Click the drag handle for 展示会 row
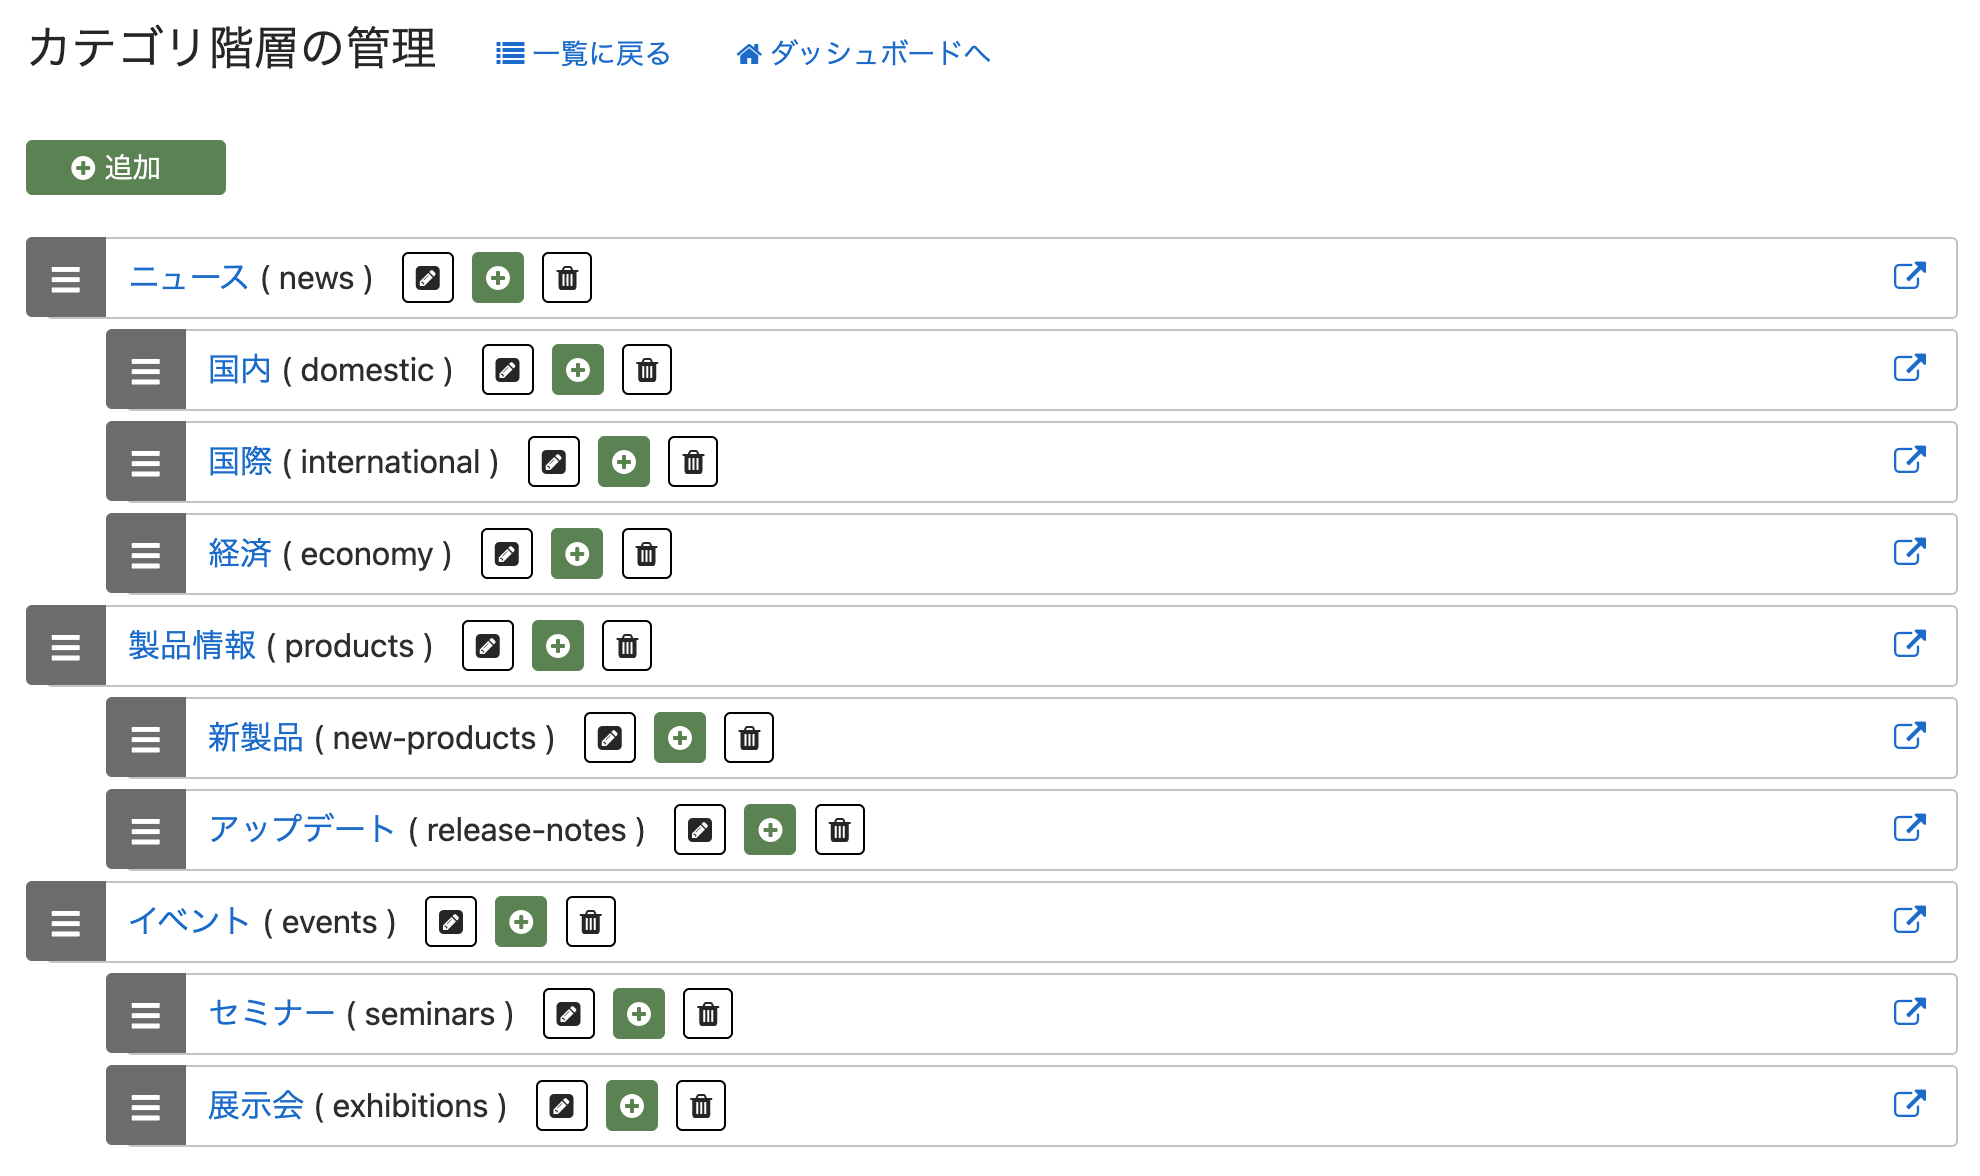 (146, 1106)
